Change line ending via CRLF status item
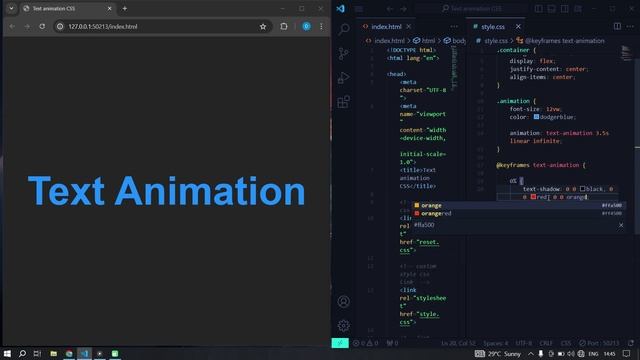Image resolution: width=640 pixels, height=360 pixels. [546, 343]
